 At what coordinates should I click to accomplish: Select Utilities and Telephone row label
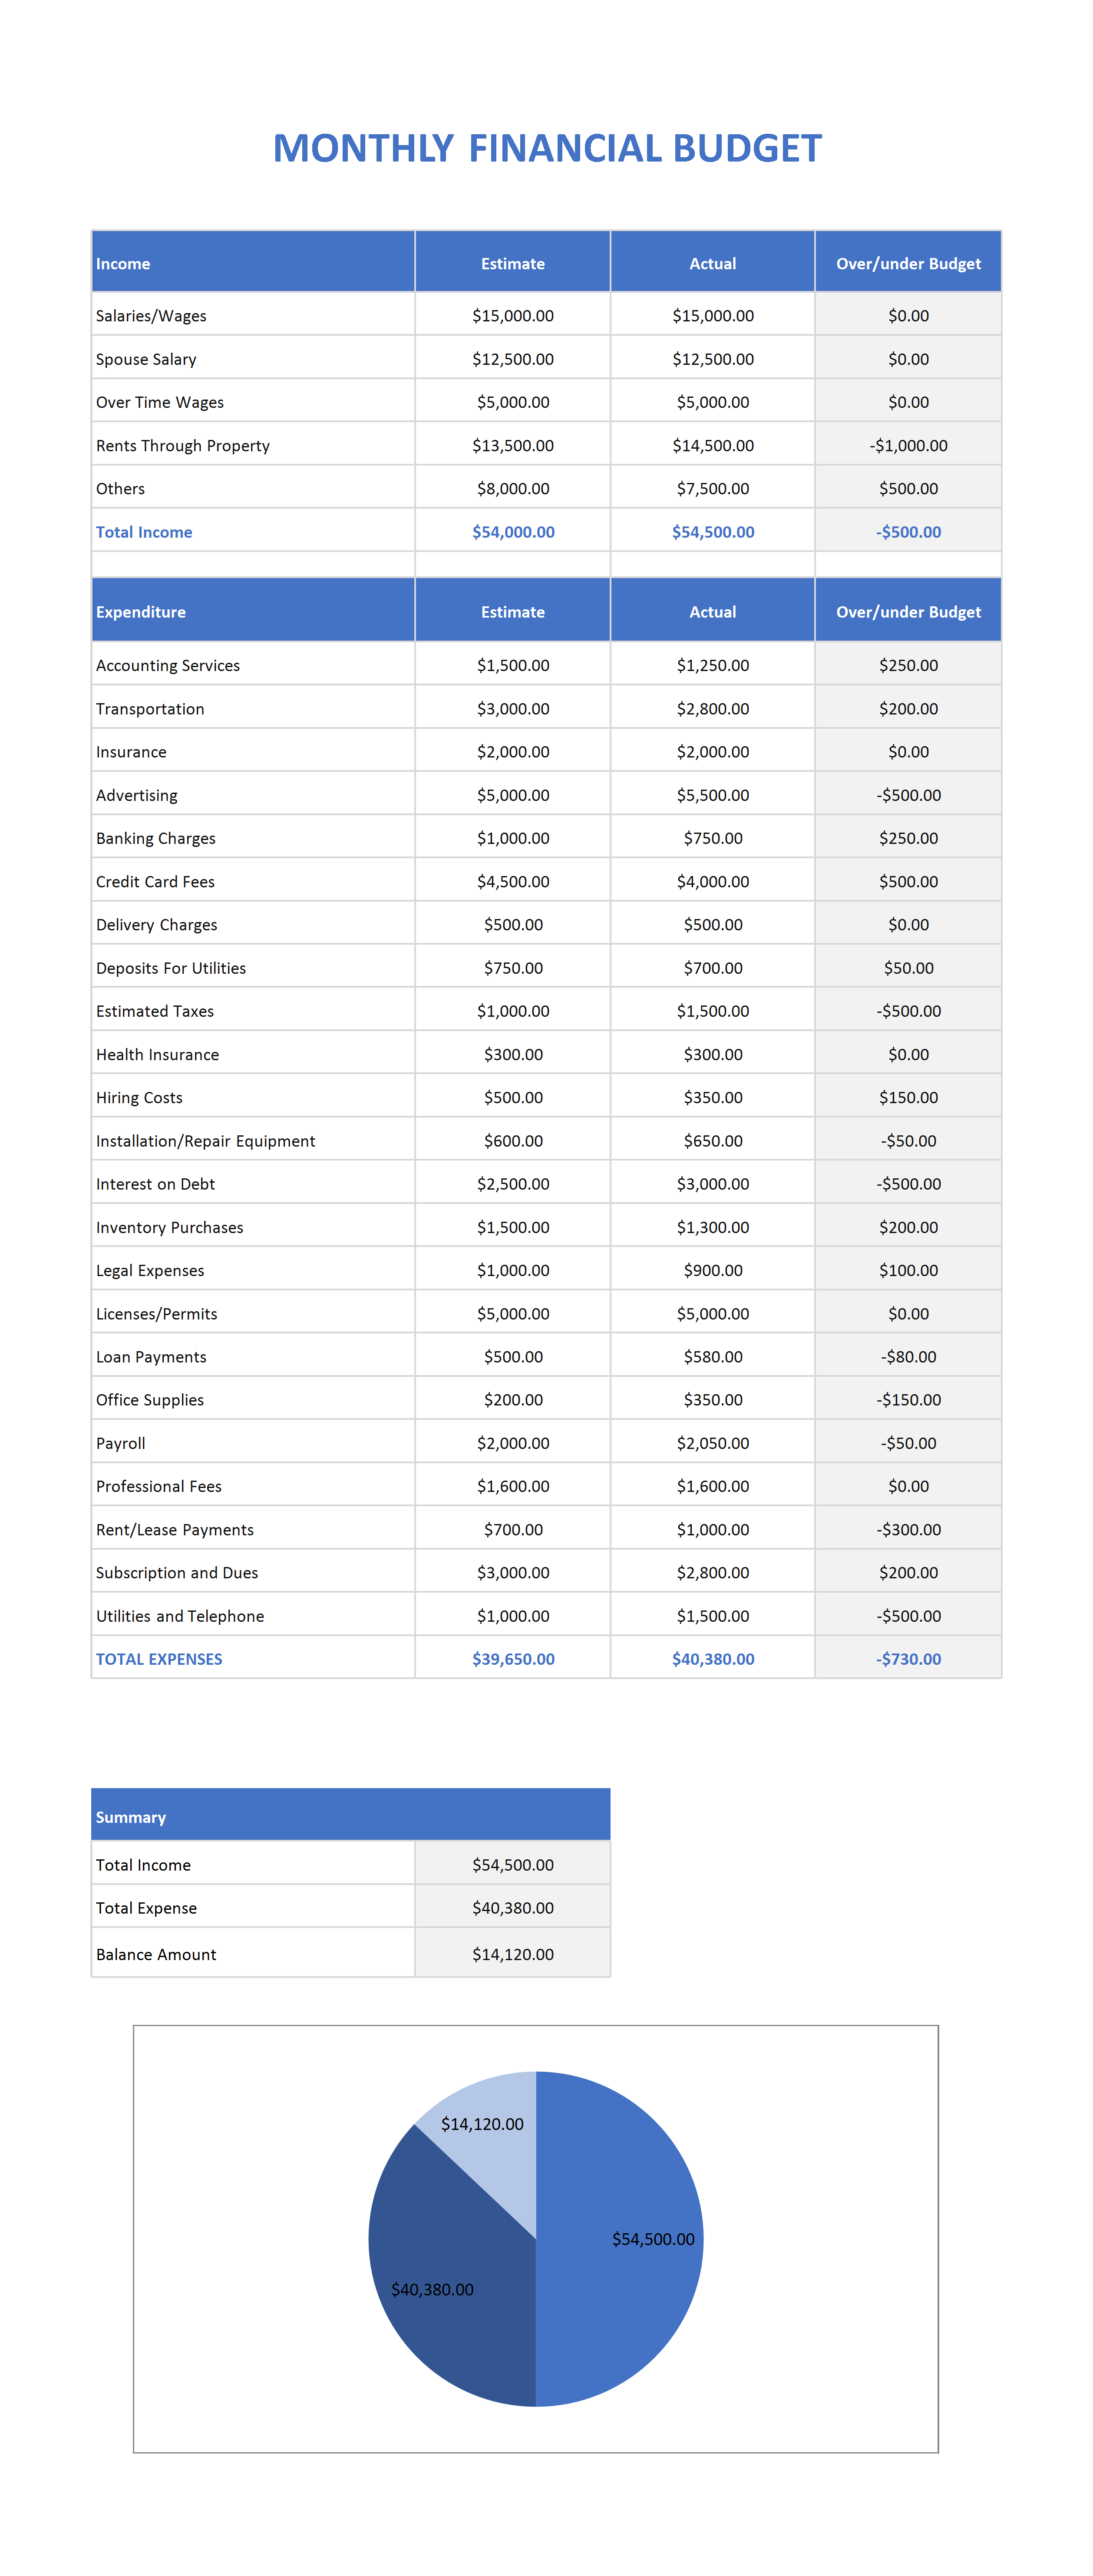click(180, 1616)
